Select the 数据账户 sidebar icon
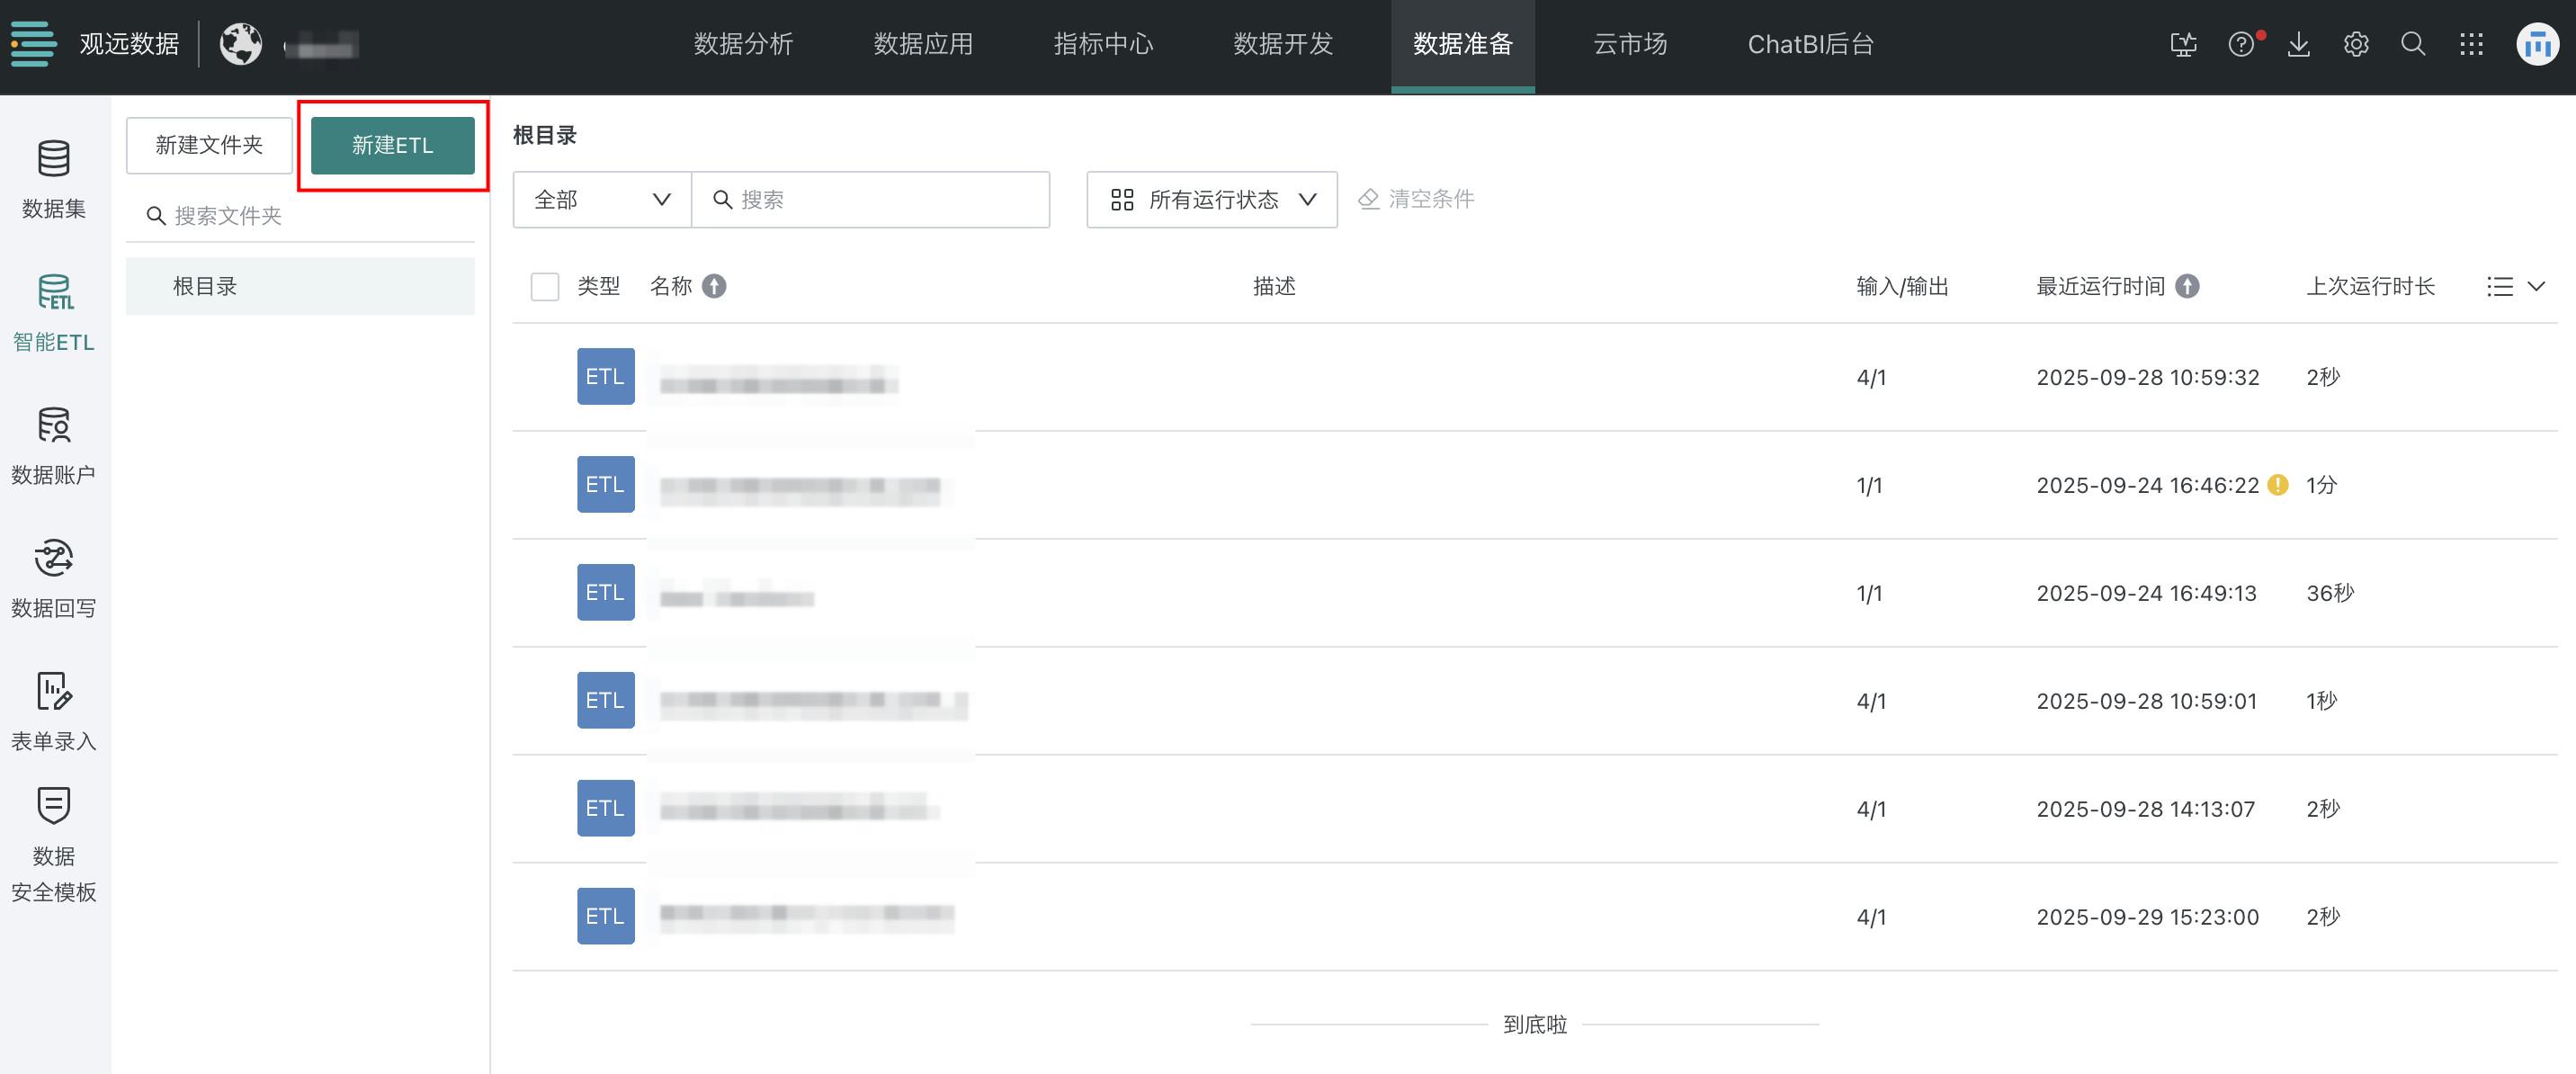Screen dimensions: 2576x1074 [53, 425]
